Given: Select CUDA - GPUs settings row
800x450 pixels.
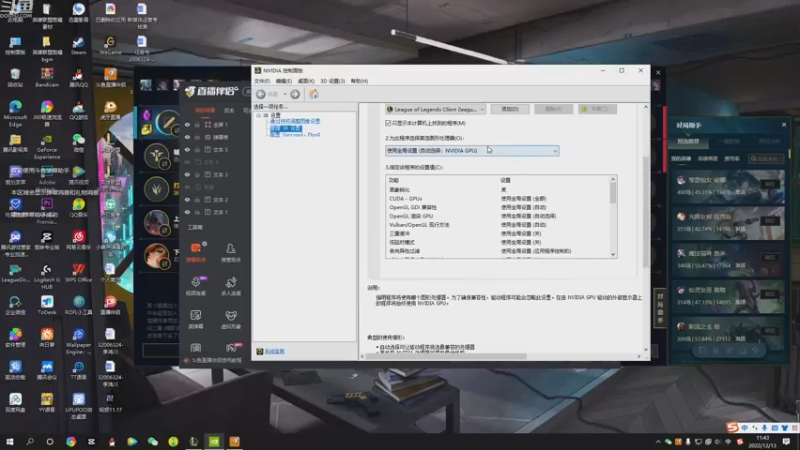Looking at the screenshot, I should point(497,198).
